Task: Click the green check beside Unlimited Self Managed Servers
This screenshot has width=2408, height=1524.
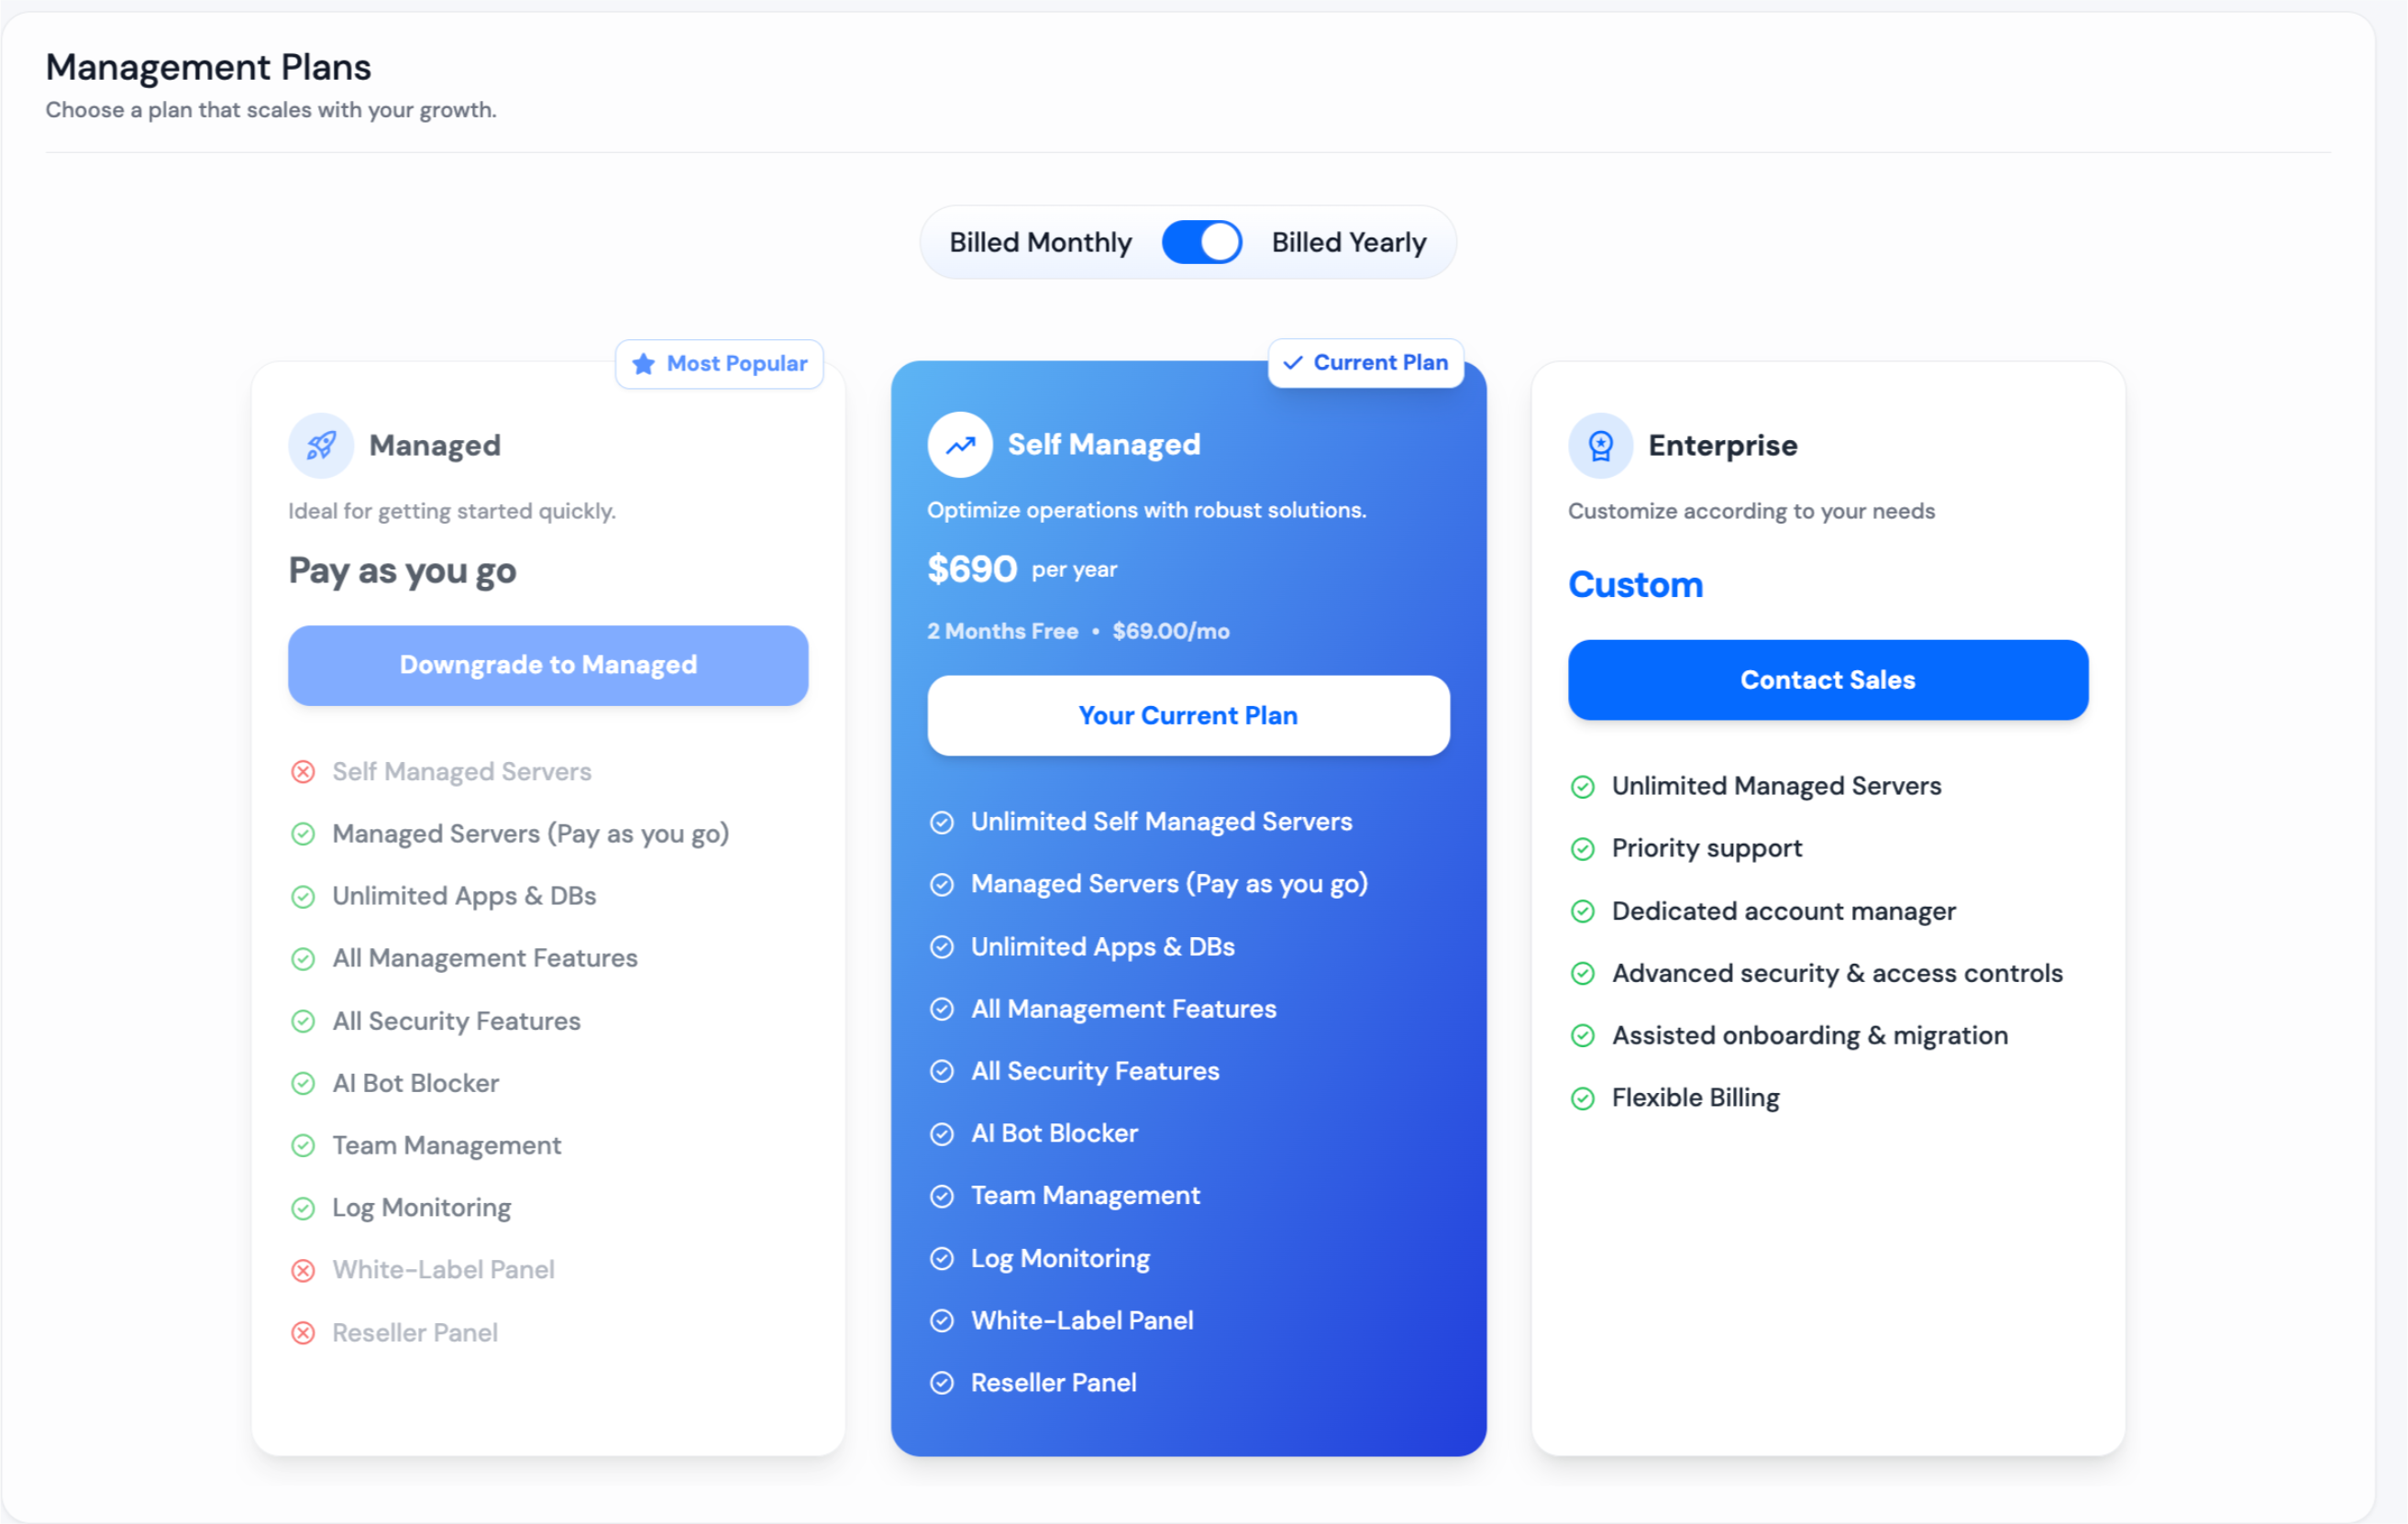Action: click(941, 821)
